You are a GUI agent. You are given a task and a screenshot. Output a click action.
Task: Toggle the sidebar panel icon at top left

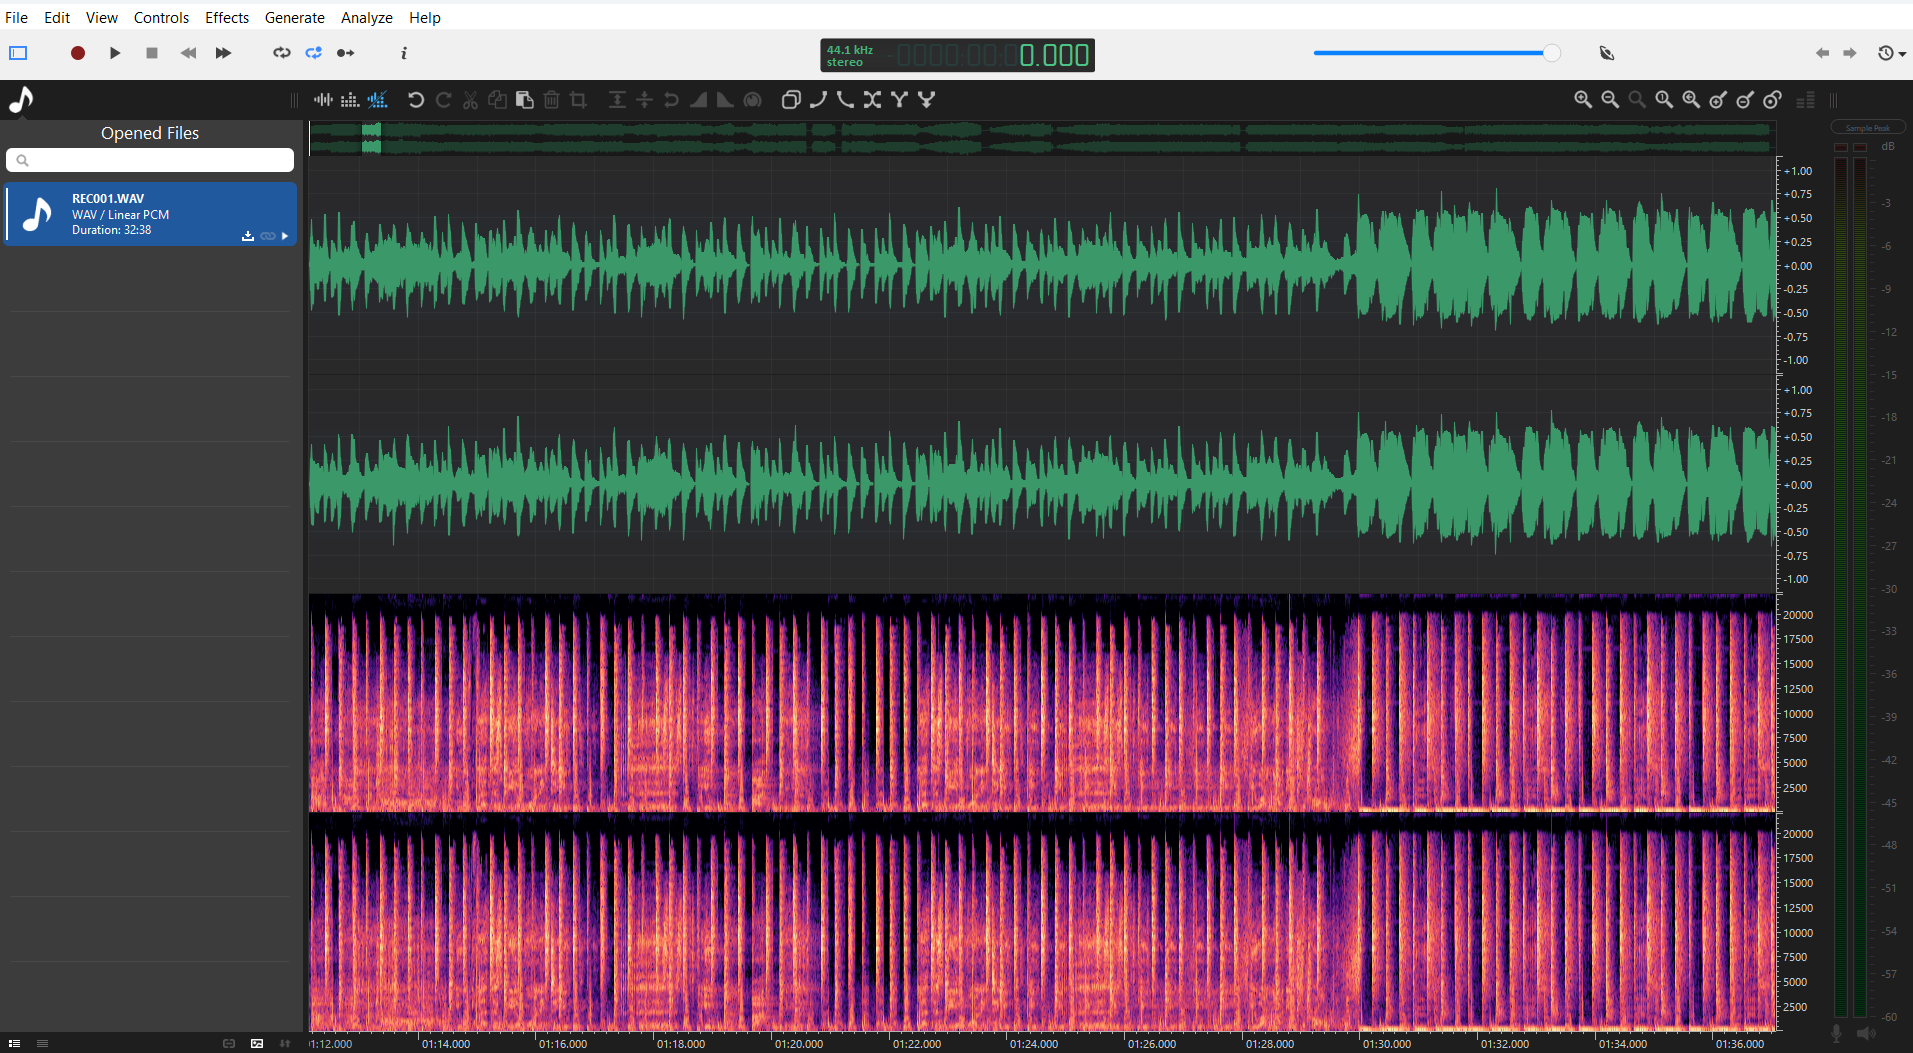pos(18,53)
